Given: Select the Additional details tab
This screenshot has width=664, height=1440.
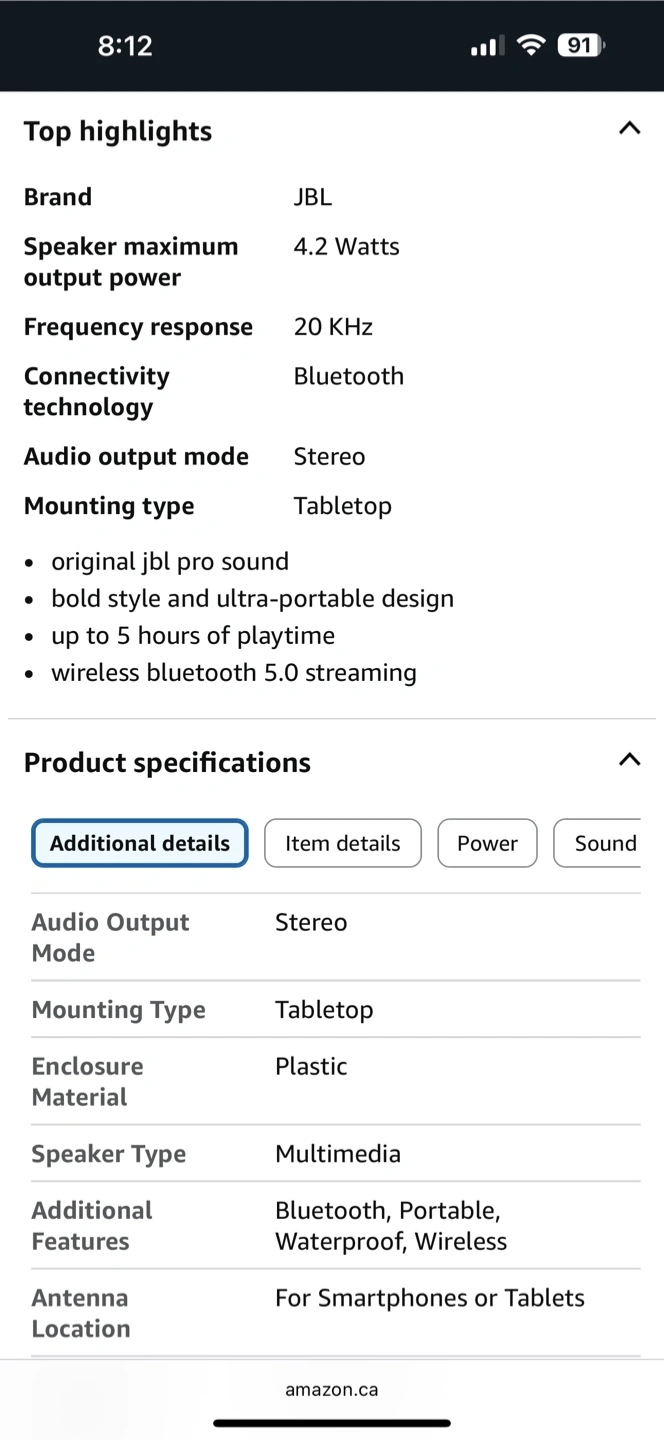Looking at the screenshot, I should pos(140,843).
